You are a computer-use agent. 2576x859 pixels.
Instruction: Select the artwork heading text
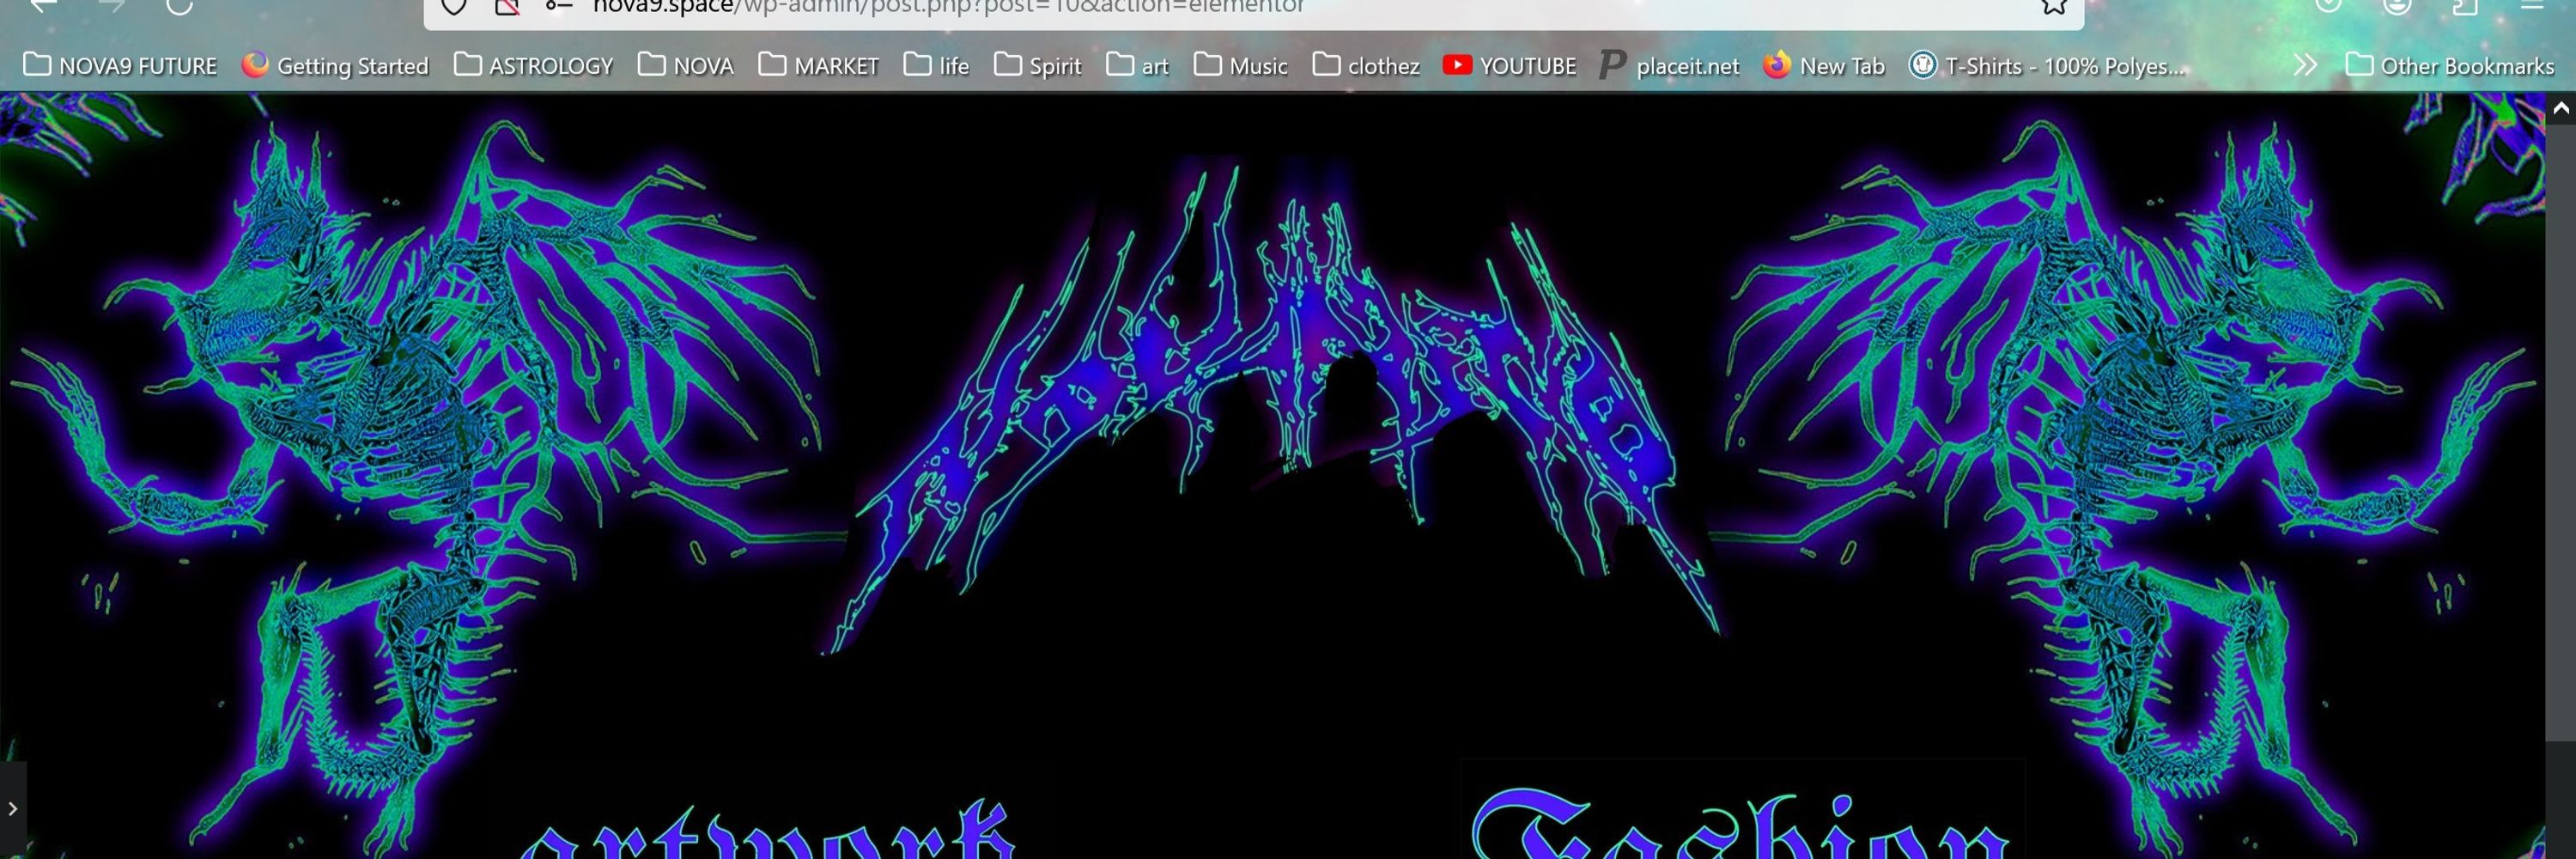click(x=768, y=830)
